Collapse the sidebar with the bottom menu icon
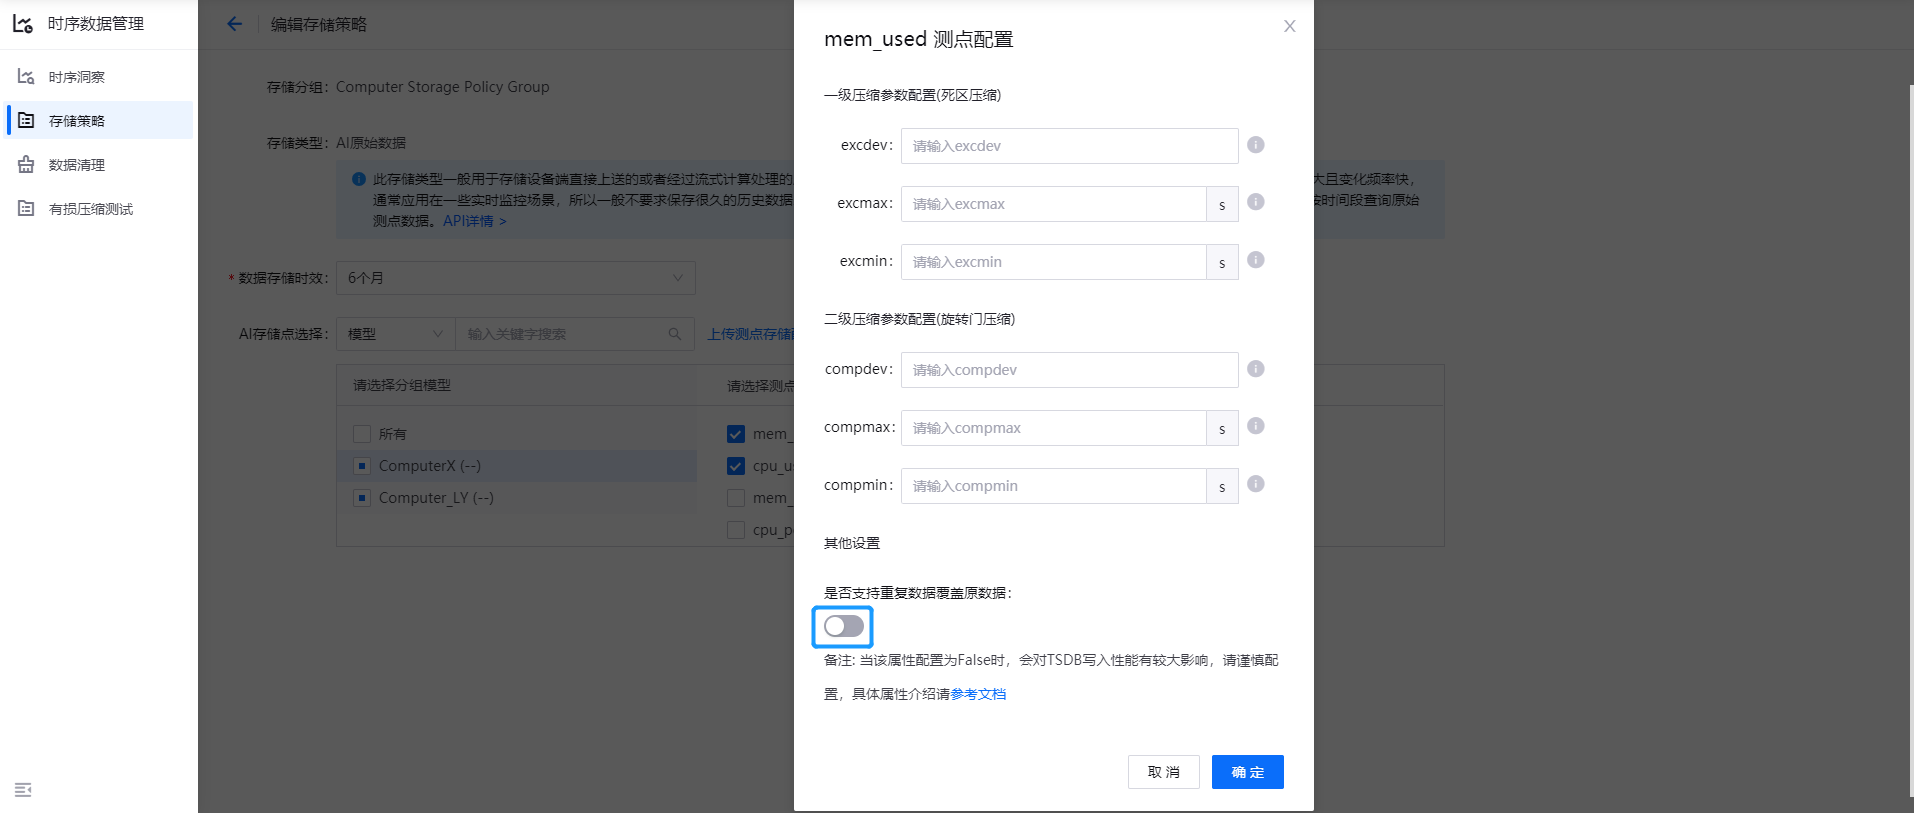The width and height of the screenshot is (1914, 813). click(x=23, y=790)
